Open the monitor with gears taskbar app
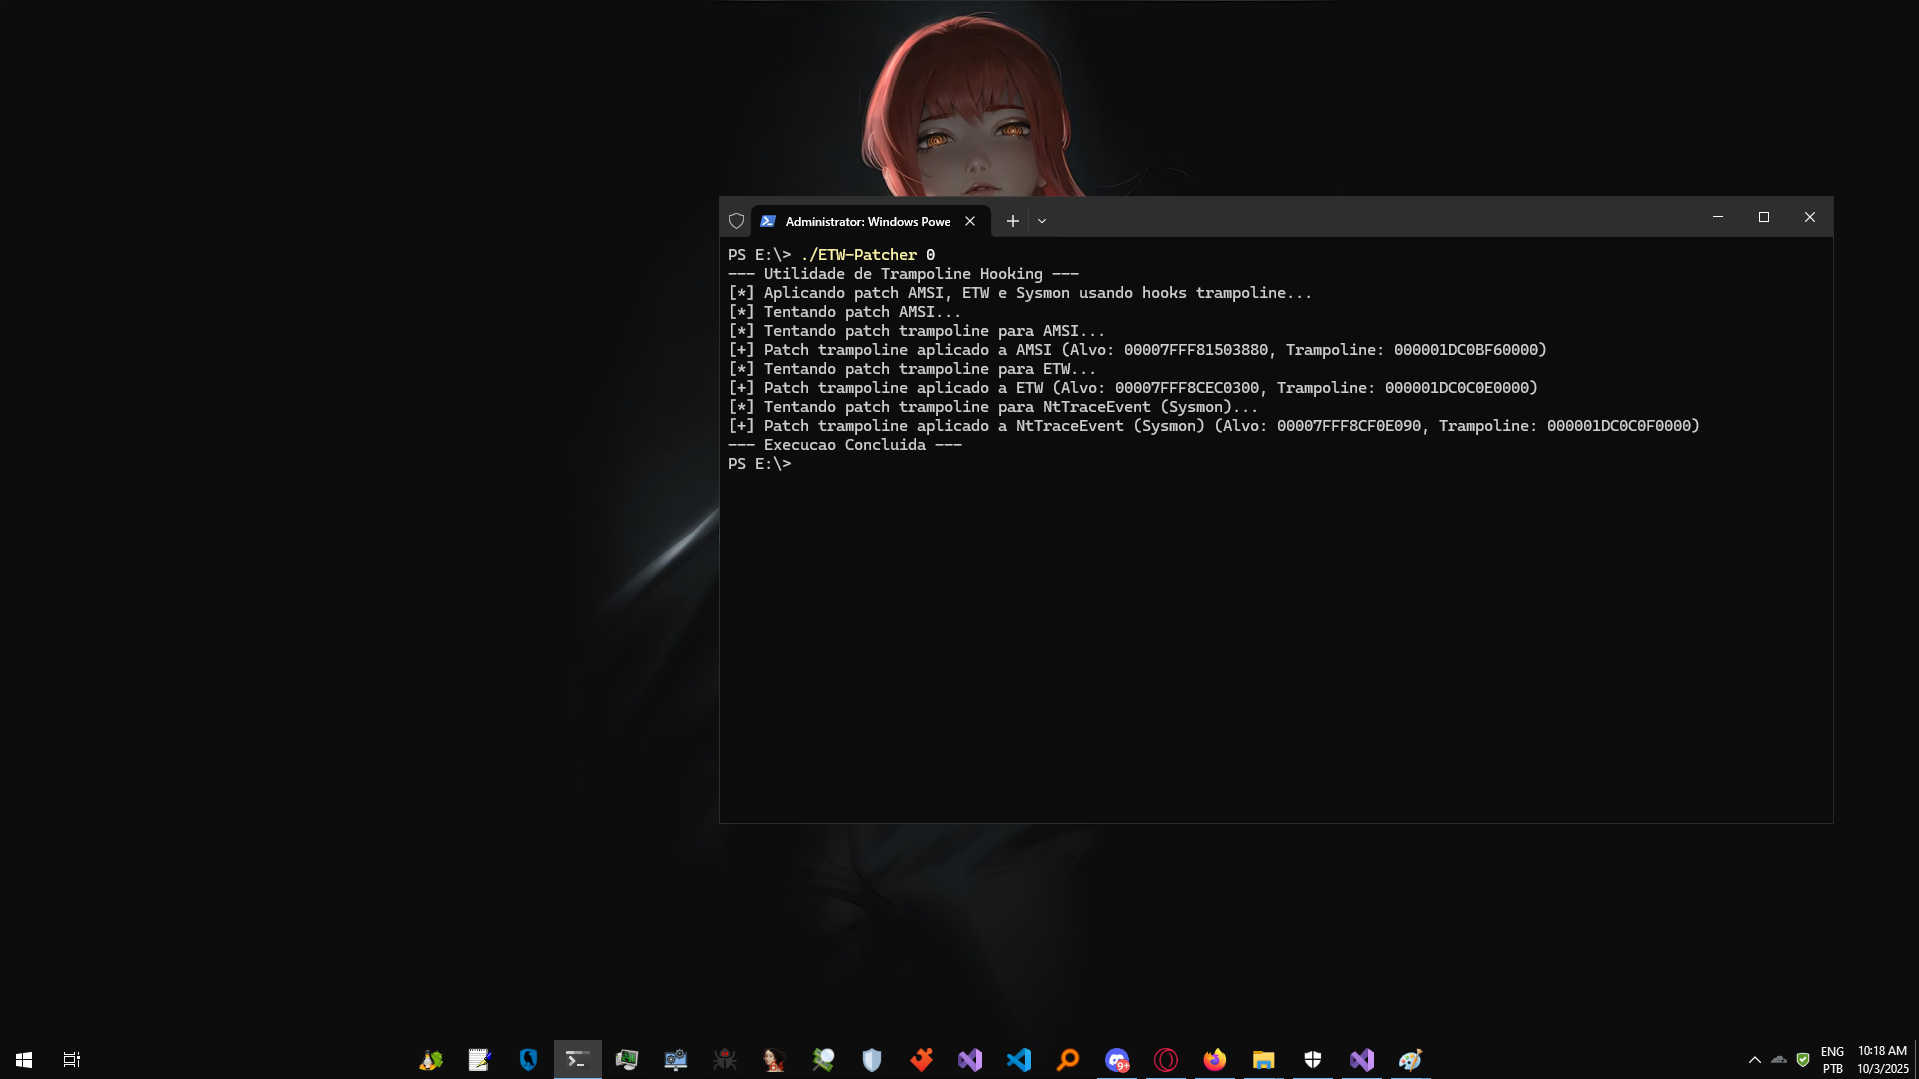The height and width of the screenshot is (1079, 1919). click(x=676, y=1059)
